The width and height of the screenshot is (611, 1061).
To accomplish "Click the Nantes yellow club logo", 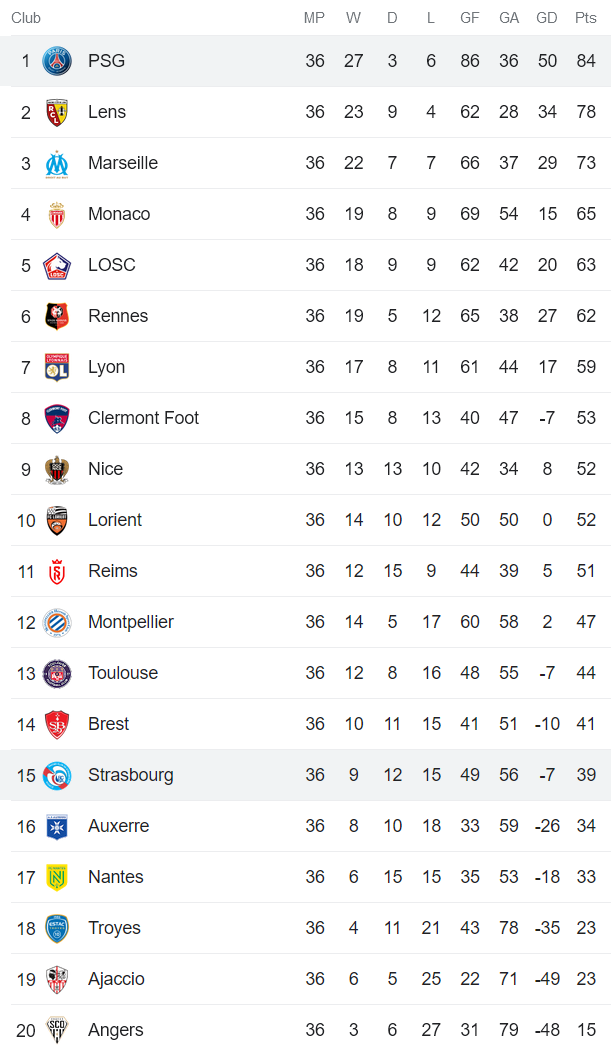I will pyautogui.click(x=57, y=877).
